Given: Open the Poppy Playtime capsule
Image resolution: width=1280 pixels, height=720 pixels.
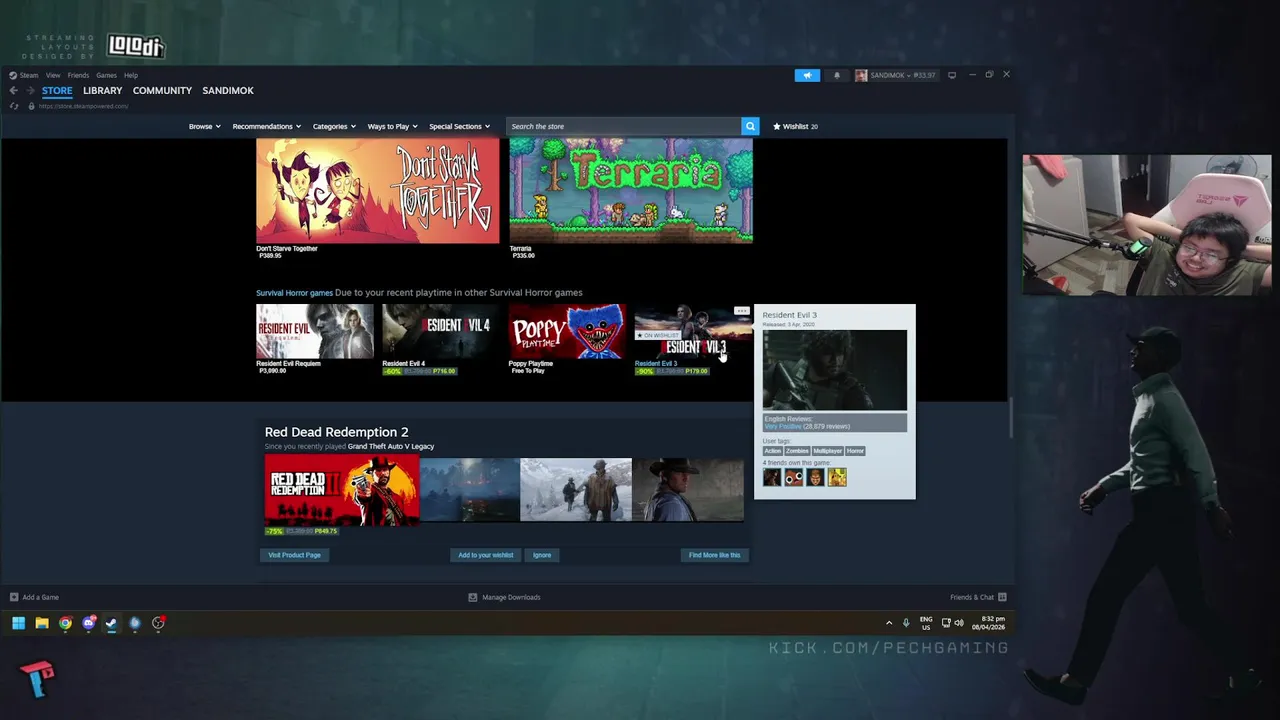Looking at the screenshot, I should click(x=566, y=331).
